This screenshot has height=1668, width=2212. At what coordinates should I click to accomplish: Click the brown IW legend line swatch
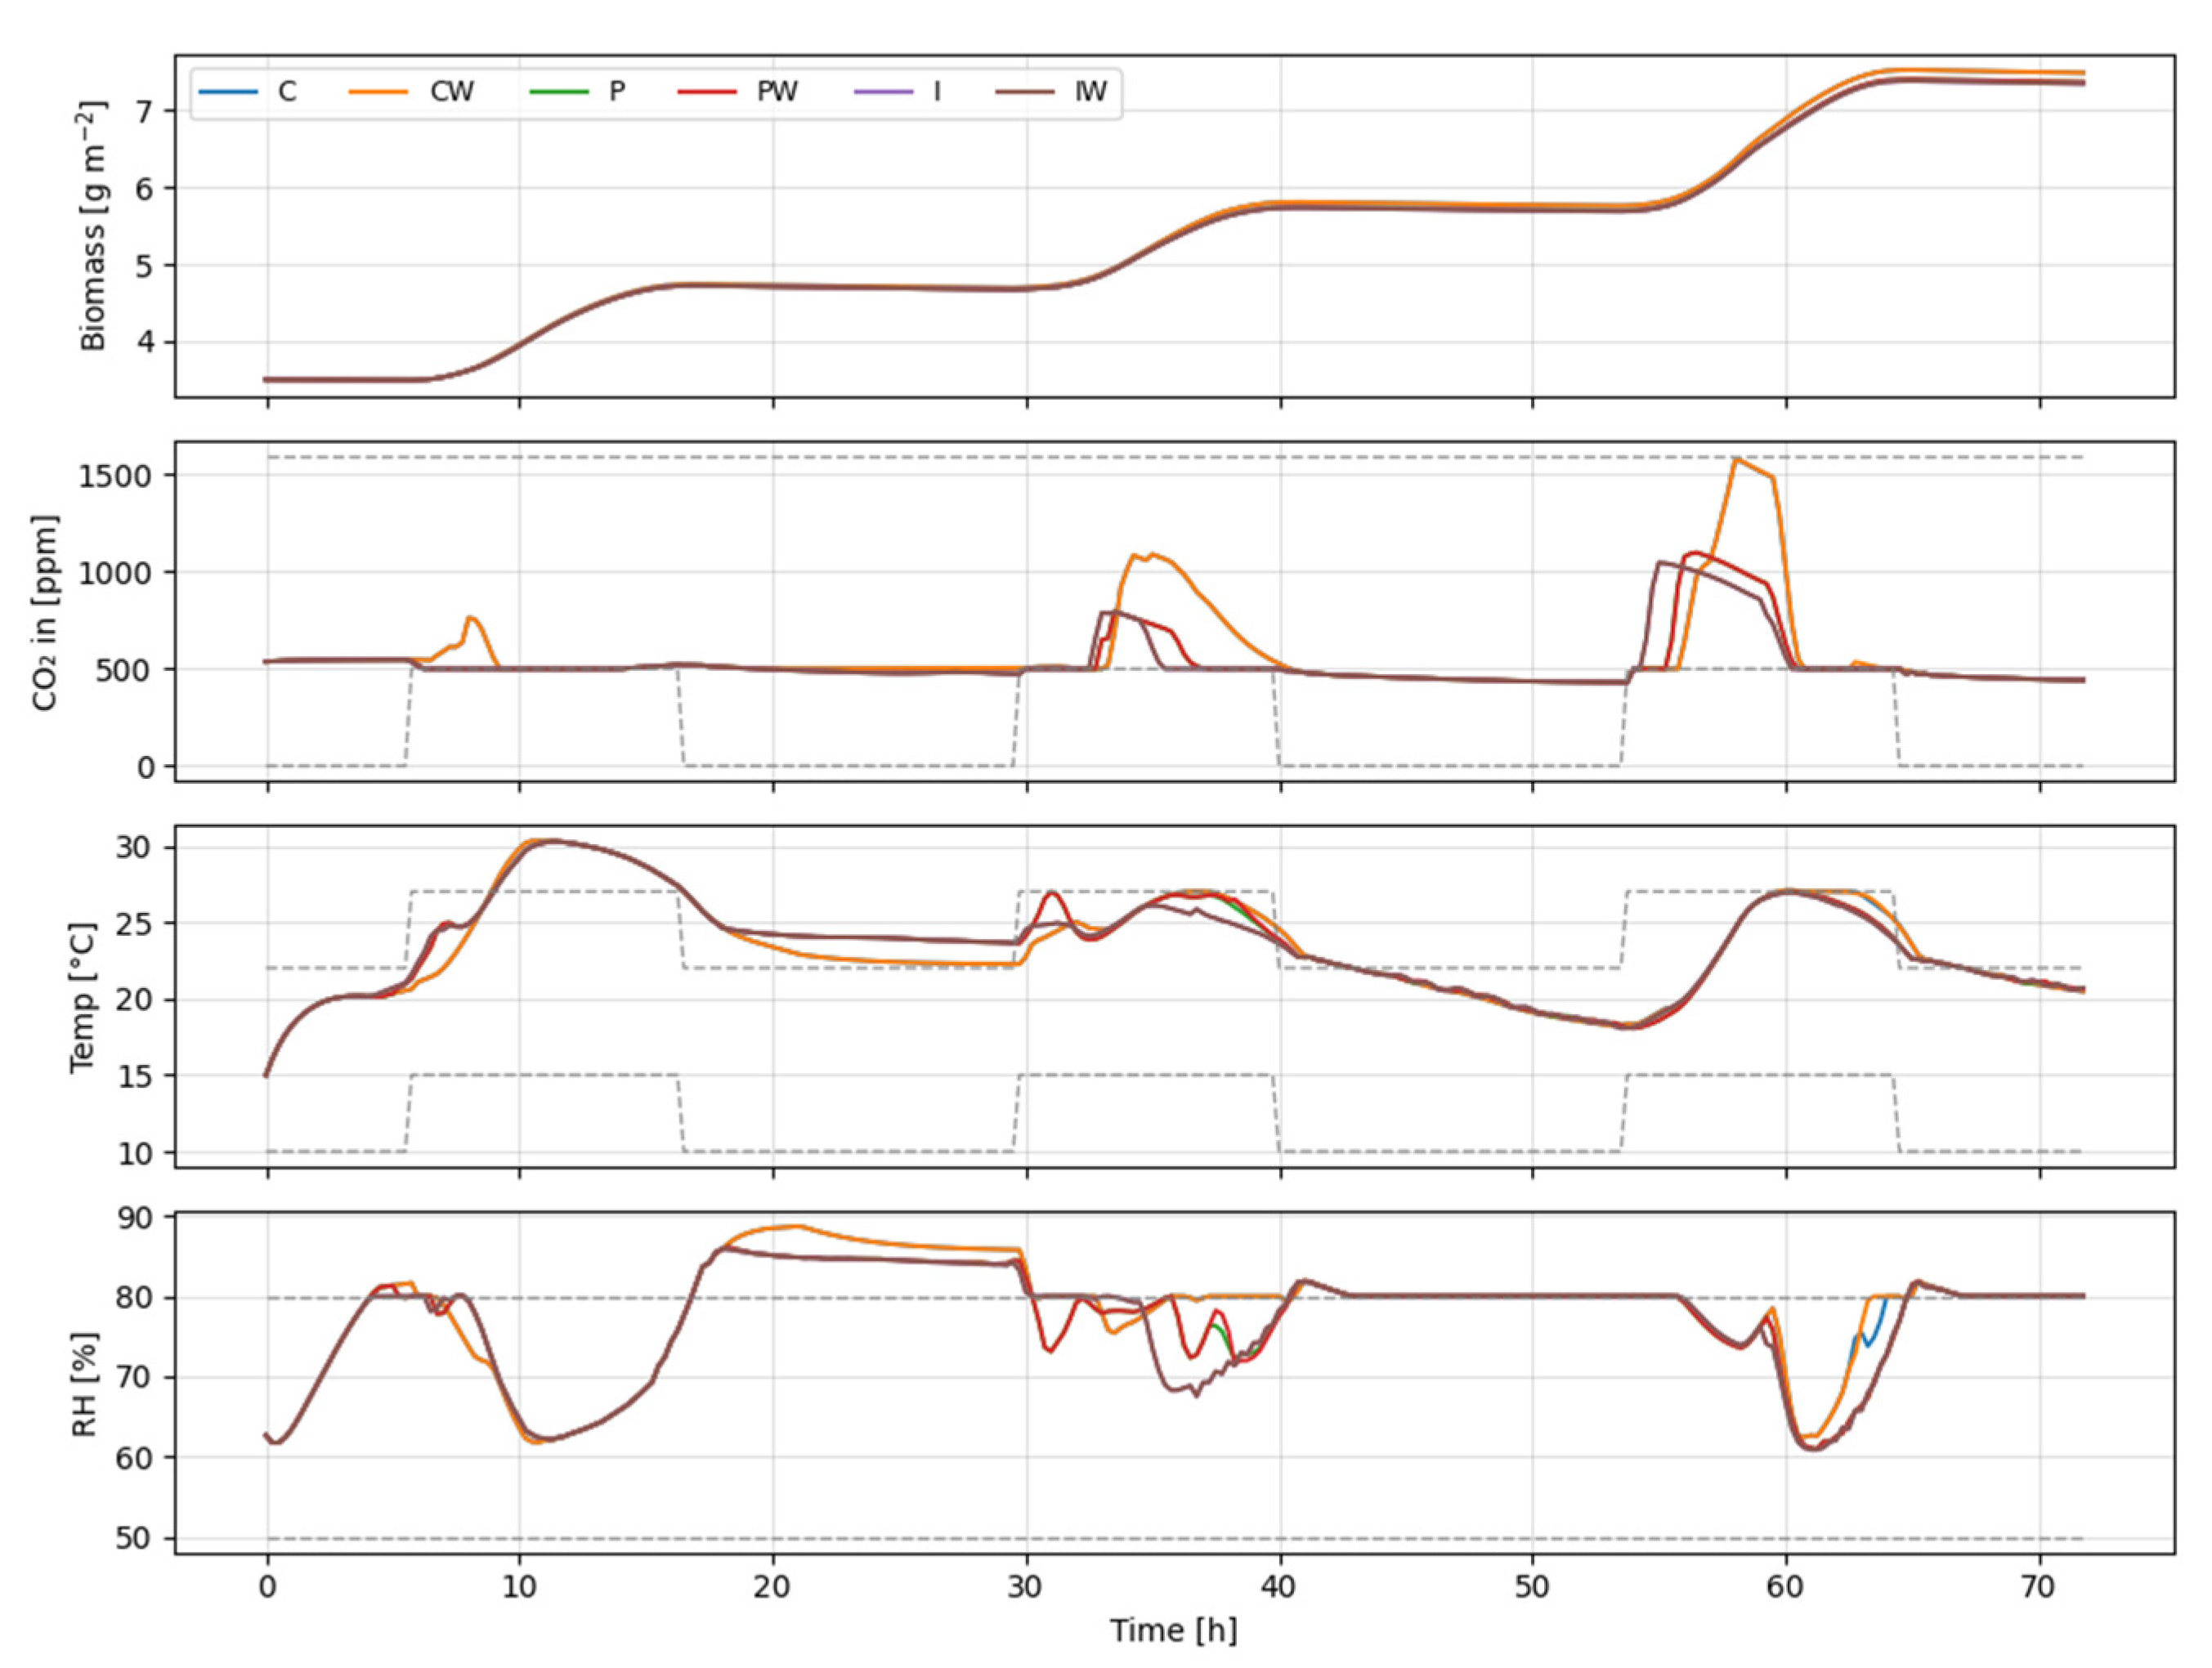[1026, 92]
